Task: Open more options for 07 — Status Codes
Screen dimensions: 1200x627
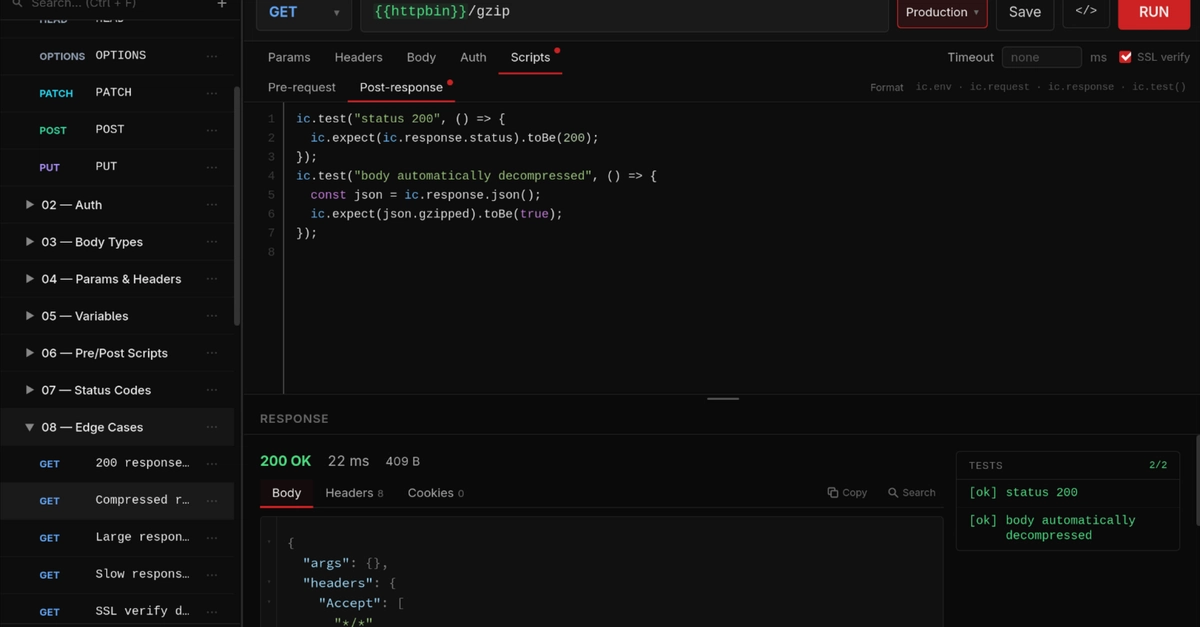Action: [x=212, y=390]
